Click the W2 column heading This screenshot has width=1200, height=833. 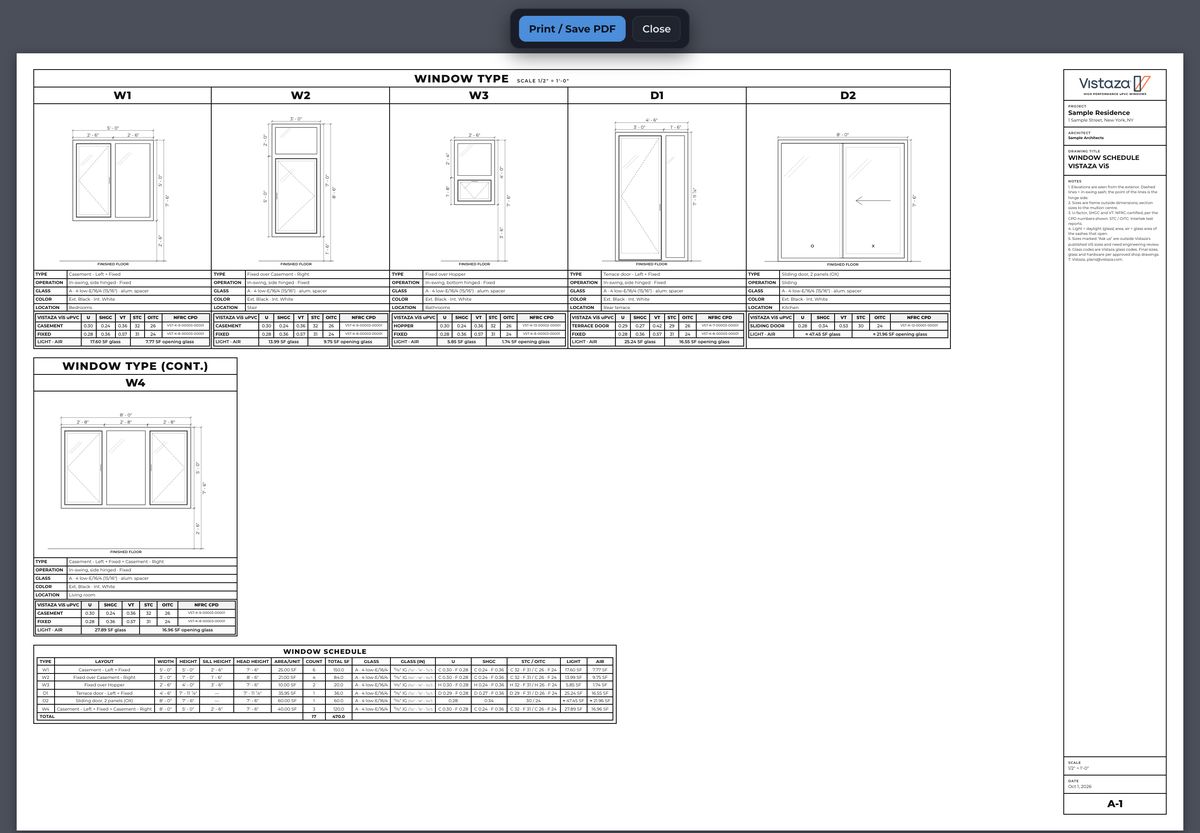[x=300, y=96]
